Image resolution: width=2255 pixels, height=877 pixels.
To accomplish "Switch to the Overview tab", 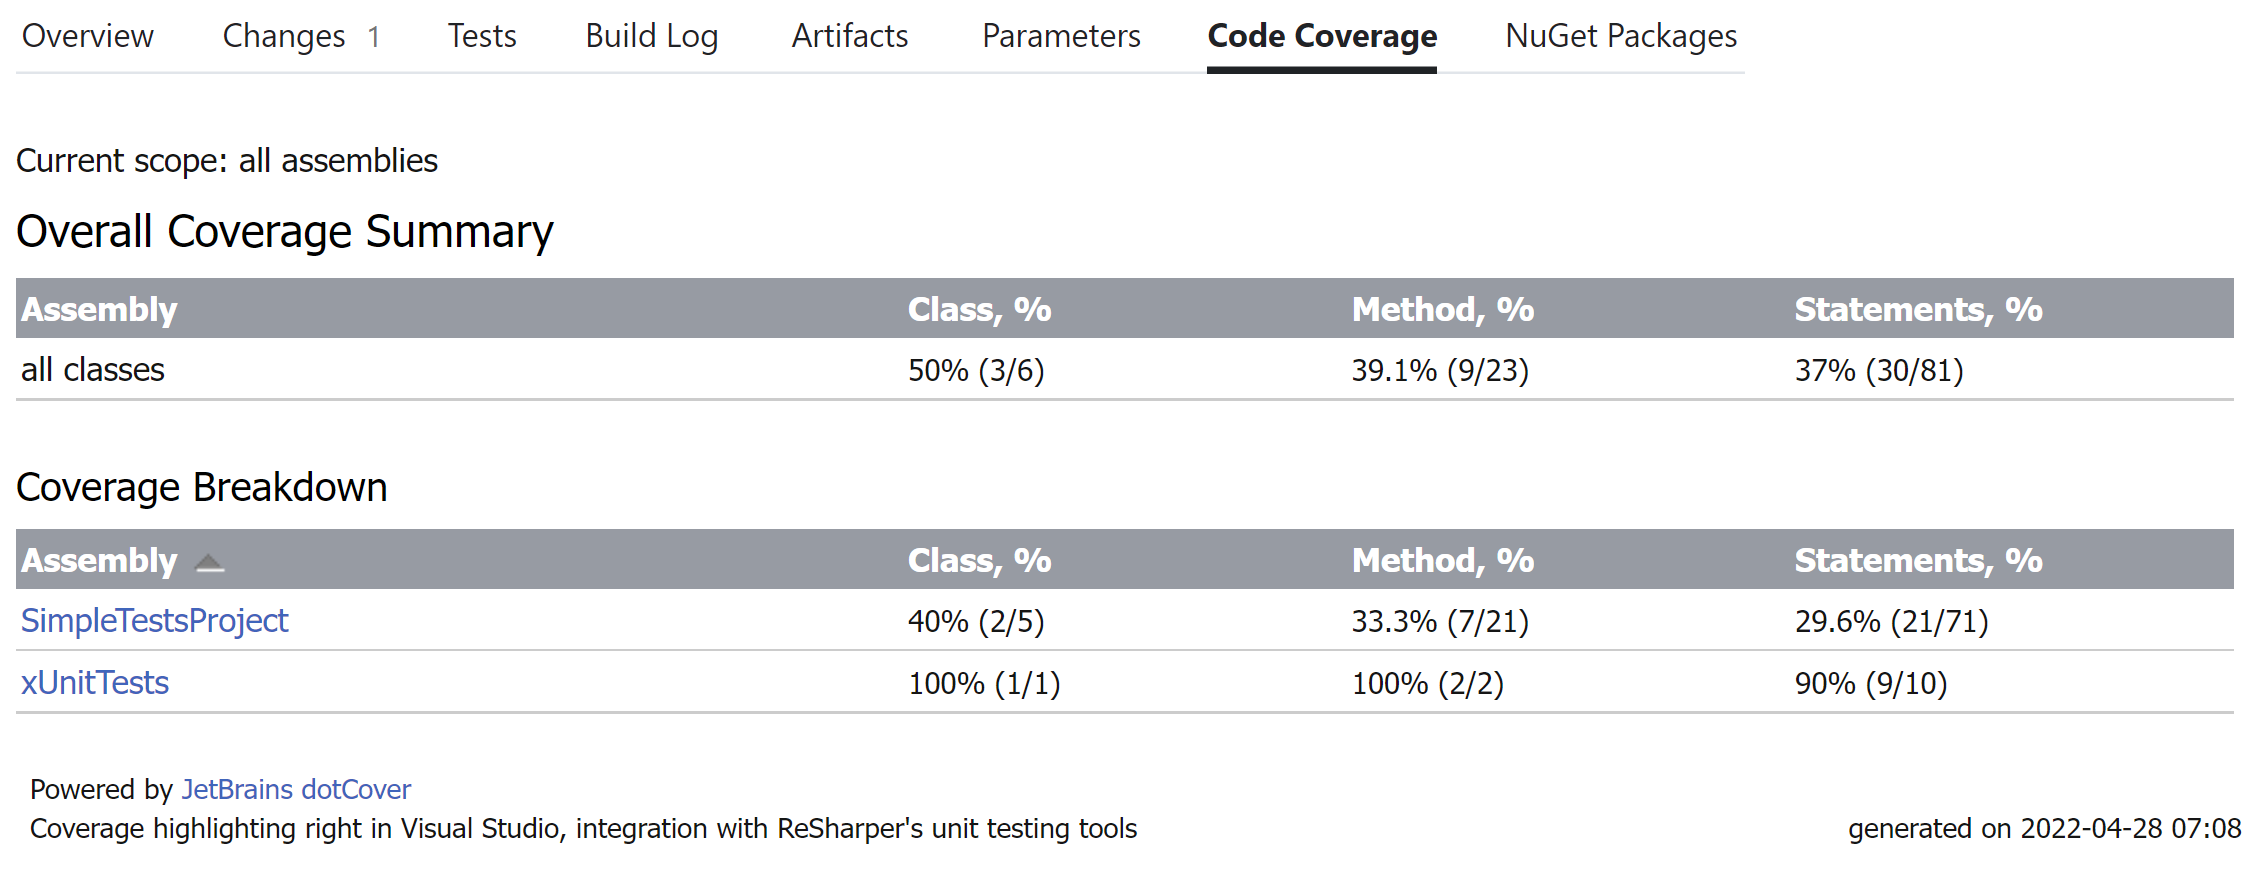I will click(x=87, y=36).
